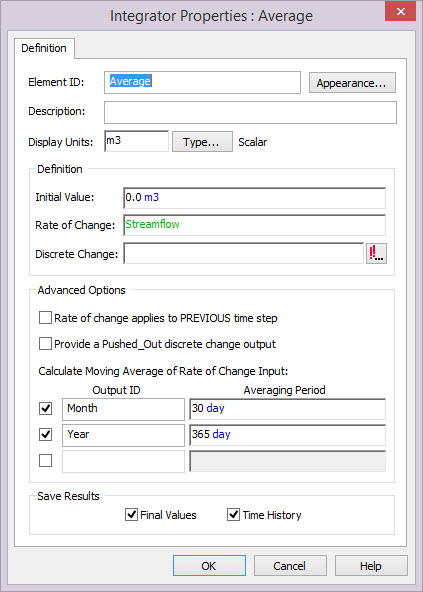Click the Display Units field showing m3

point(136,141)
